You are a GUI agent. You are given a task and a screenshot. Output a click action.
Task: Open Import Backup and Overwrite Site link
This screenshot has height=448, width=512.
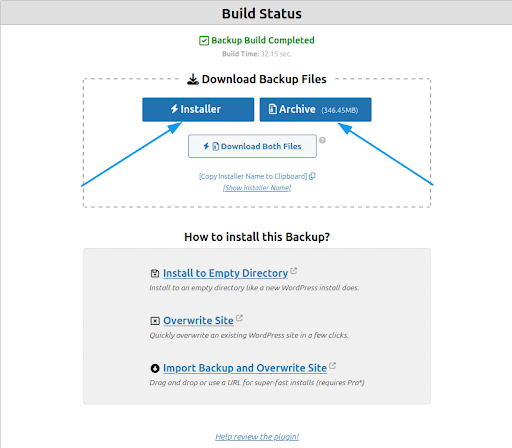click(245, 368)
